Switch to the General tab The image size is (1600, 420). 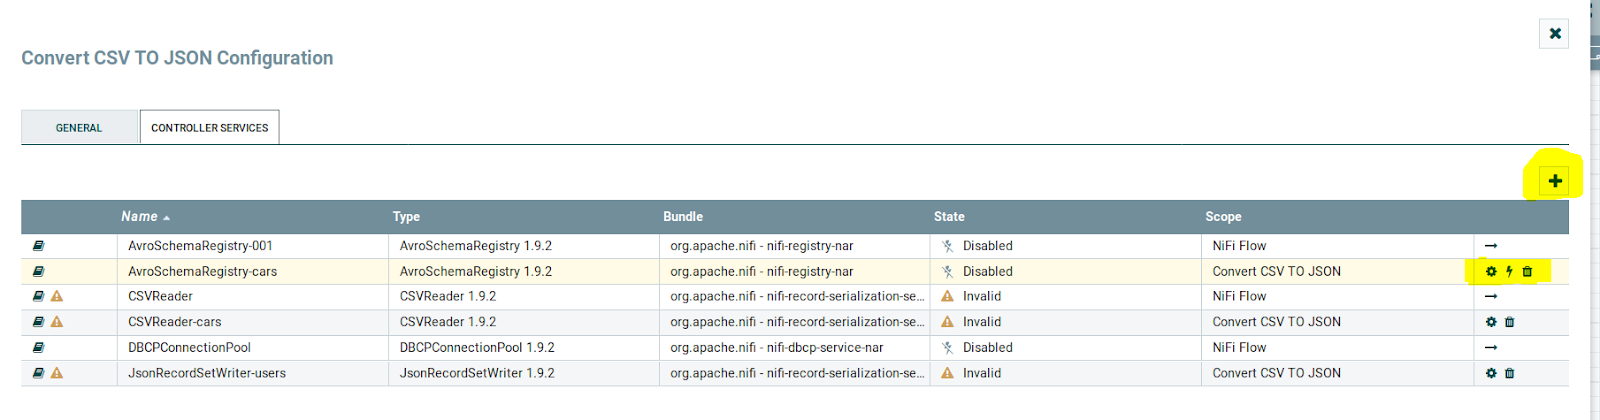click(79, 128)
